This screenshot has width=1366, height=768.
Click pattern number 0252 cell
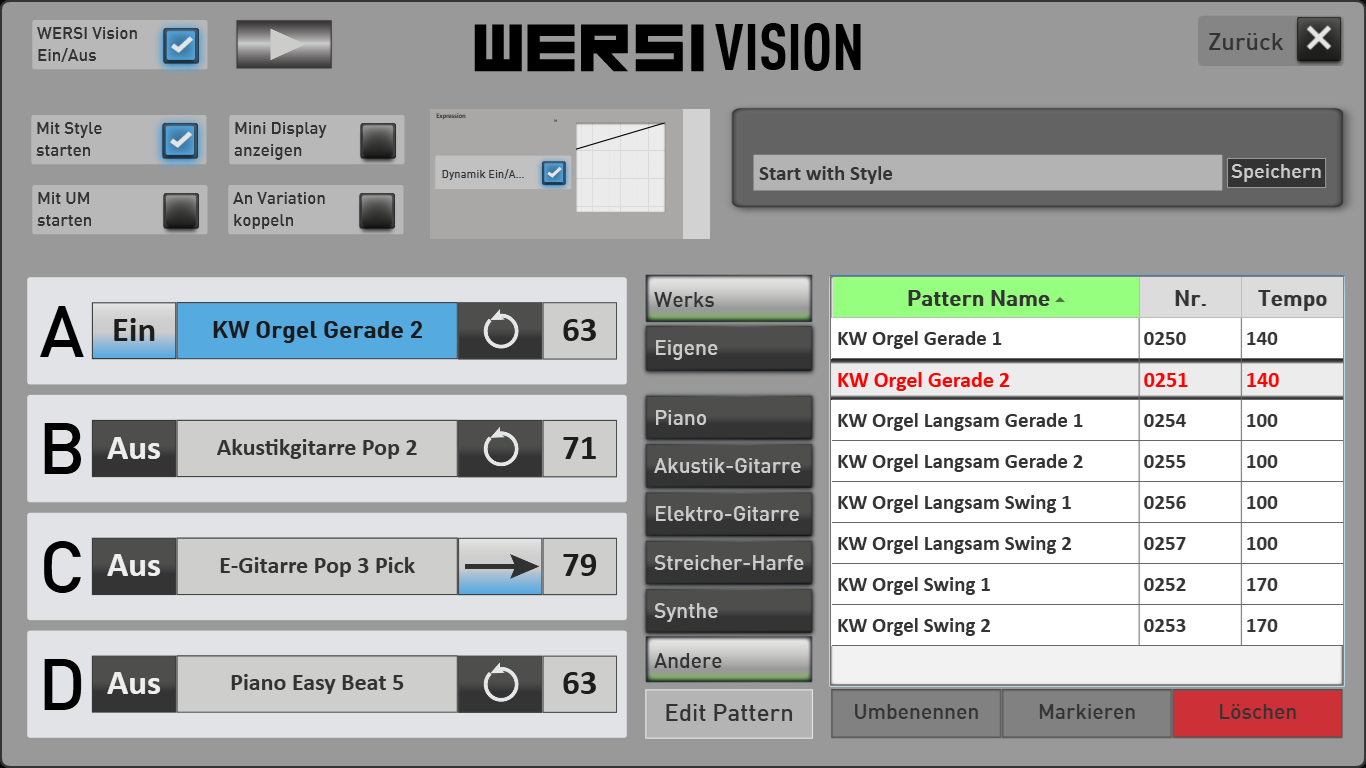[x=1190, y=585]
